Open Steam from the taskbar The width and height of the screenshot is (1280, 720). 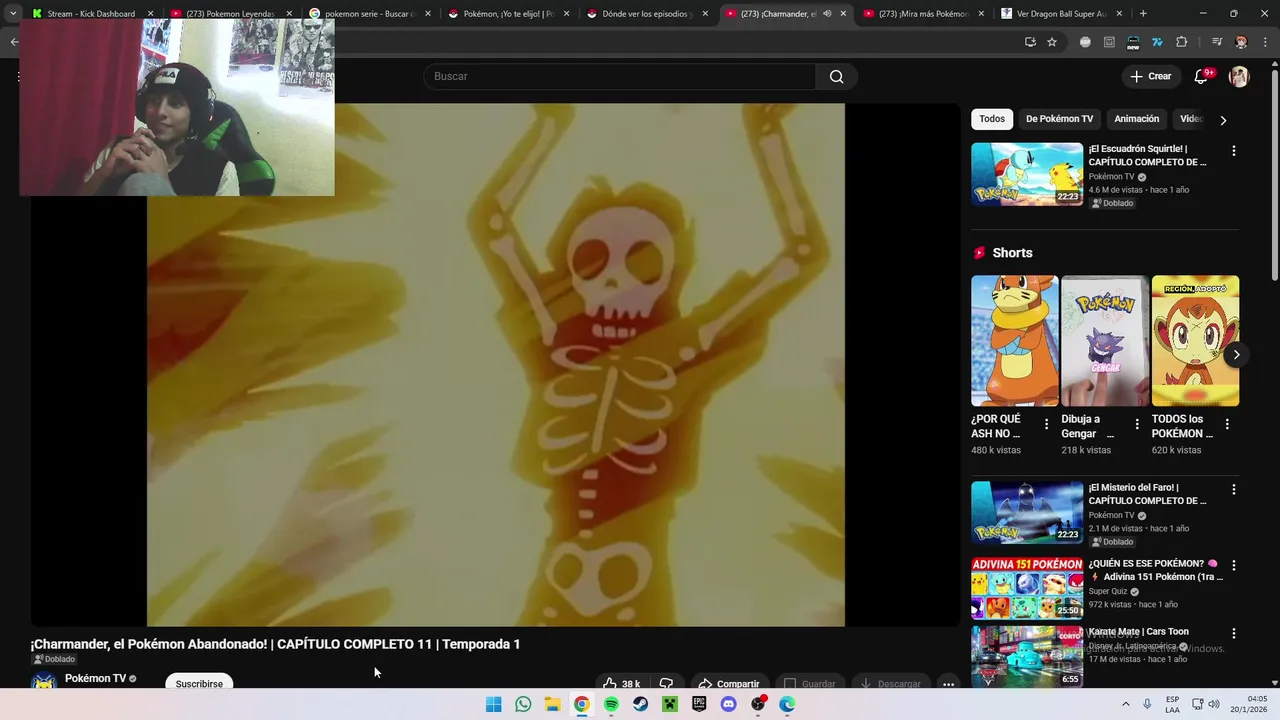[x=640, y=704]
